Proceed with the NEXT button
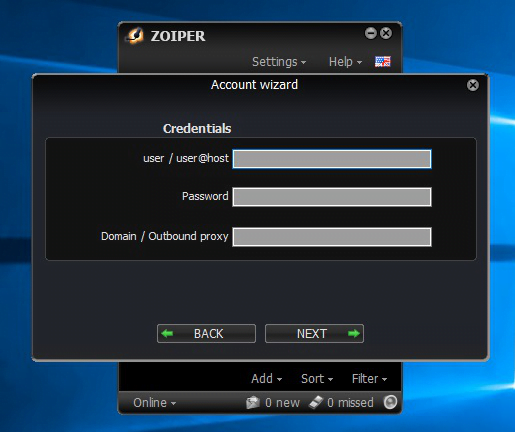515x432 pixels. [314, 333]
